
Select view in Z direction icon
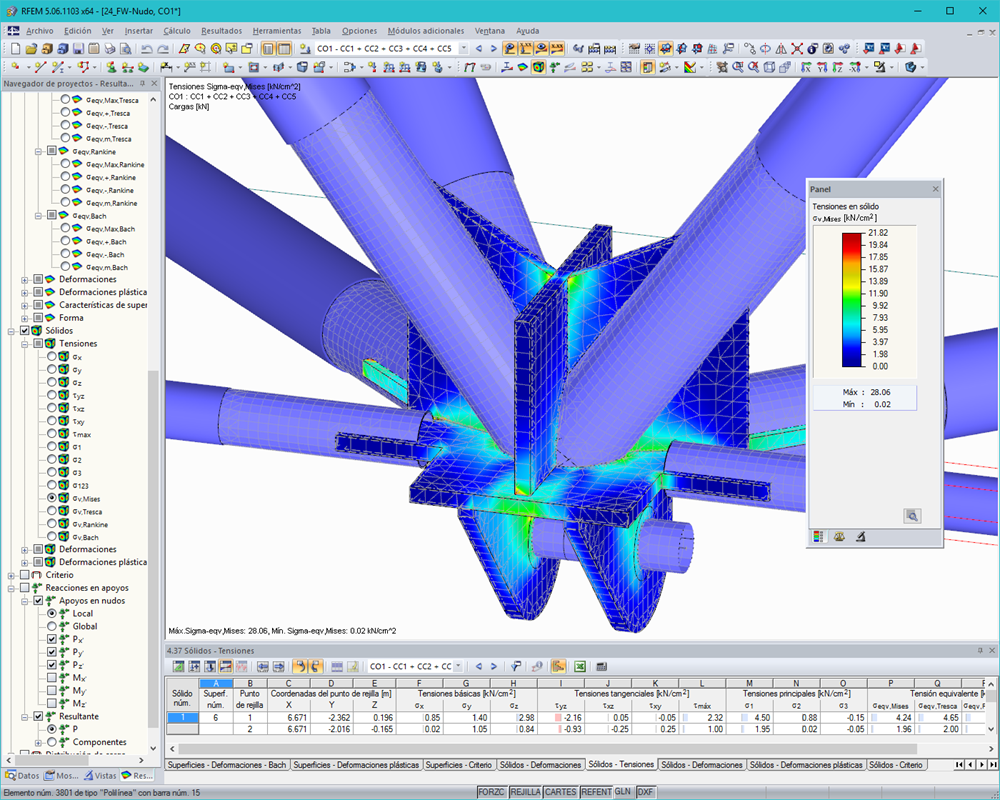837,67
